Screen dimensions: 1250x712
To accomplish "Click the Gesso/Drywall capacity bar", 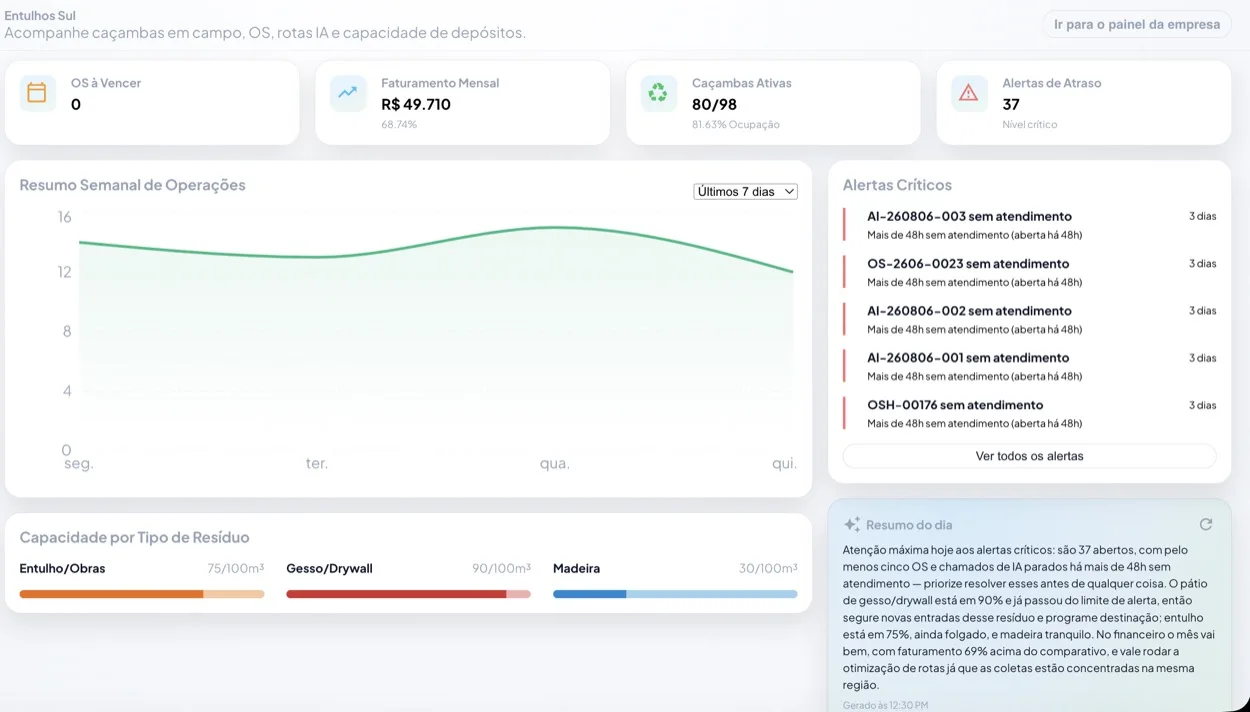I will [x=408, y=594].
